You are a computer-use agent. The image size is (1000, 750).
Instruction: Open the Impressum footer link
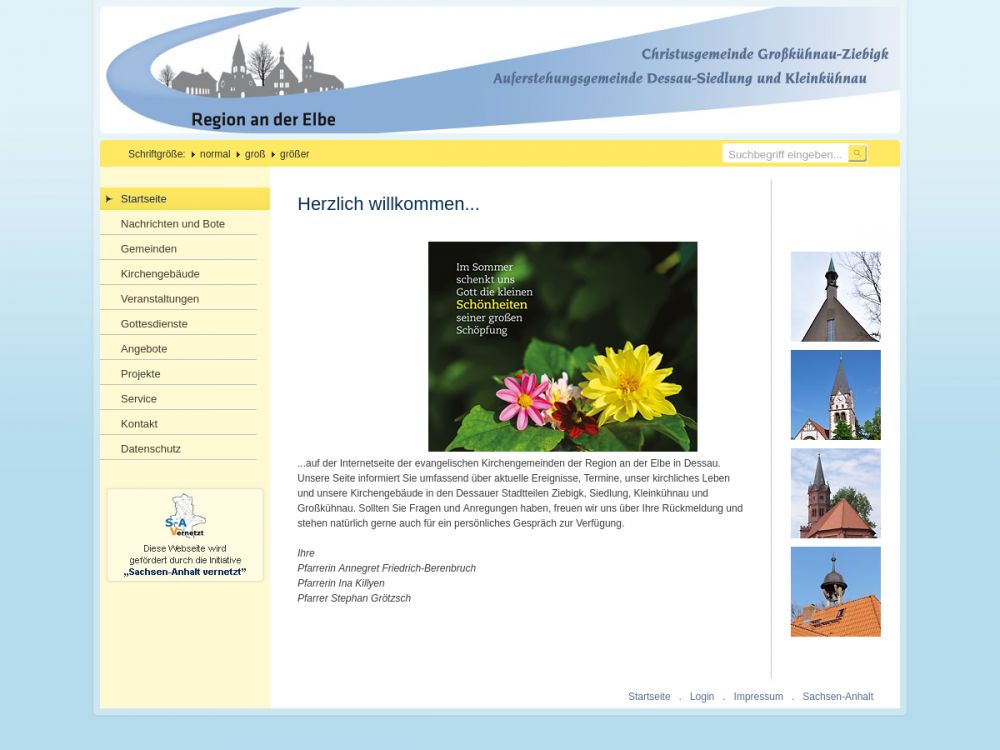(758, 697)
